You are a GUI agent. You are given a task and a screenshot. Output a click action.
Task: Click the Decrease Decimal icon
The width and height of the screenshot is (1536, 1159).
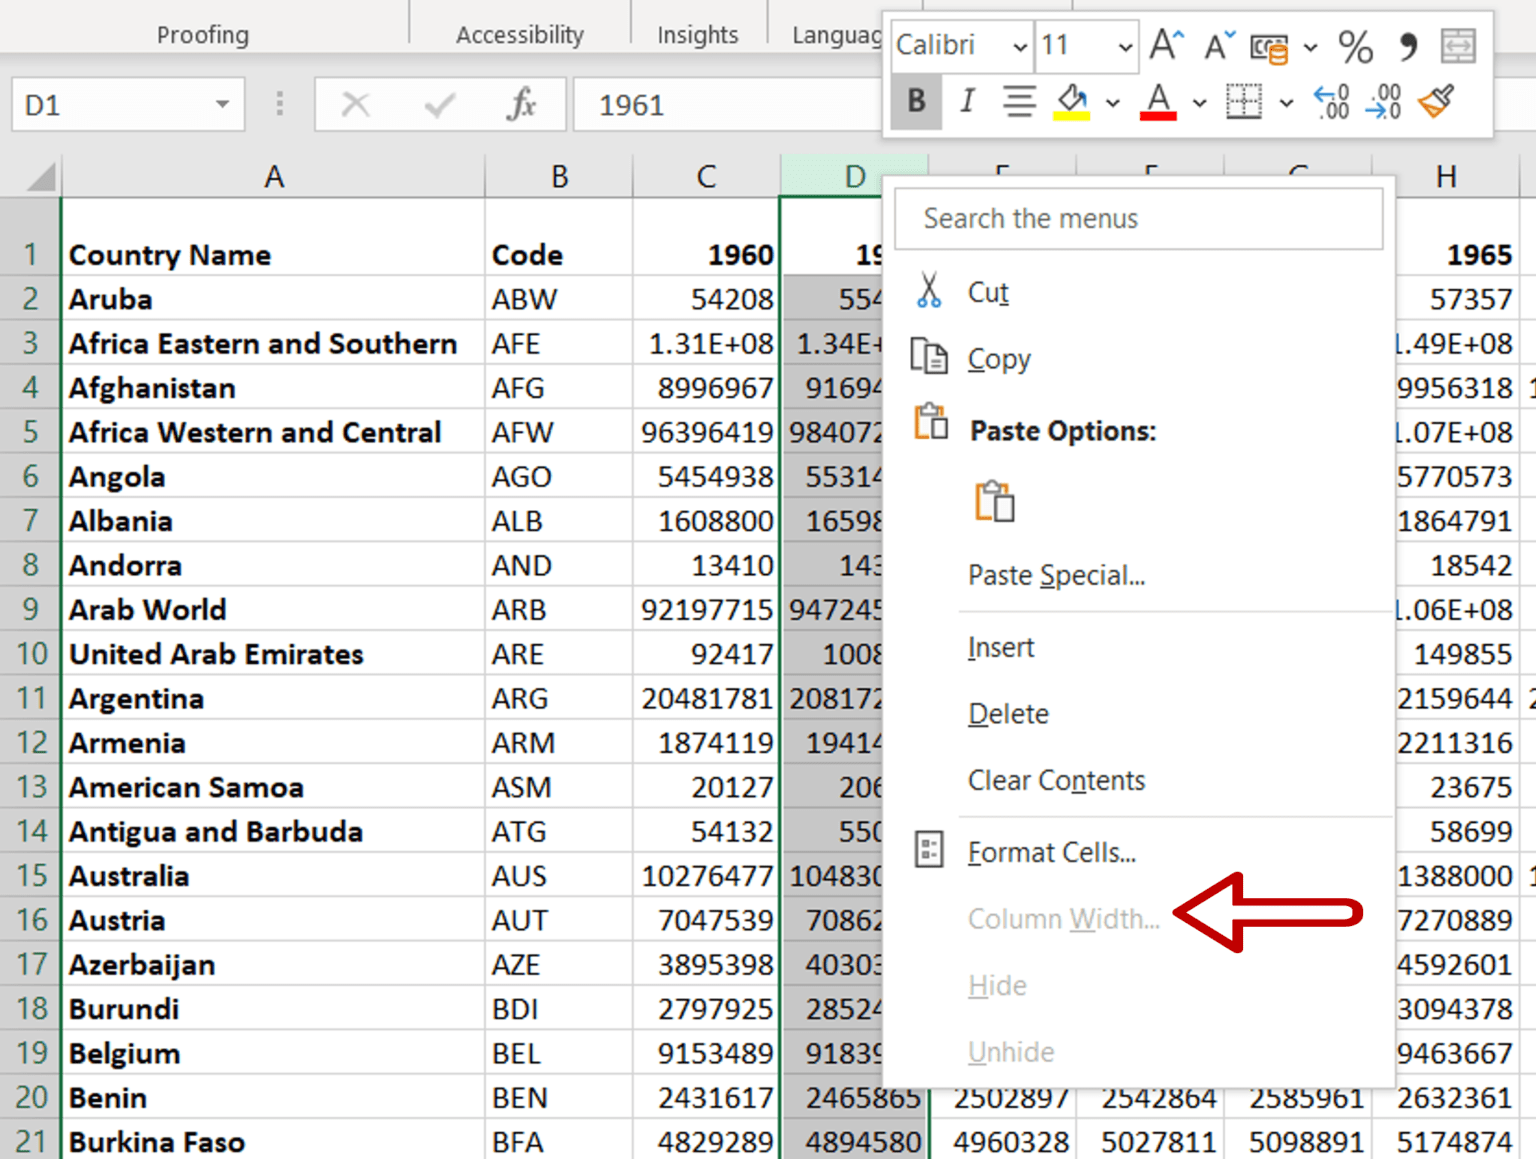click(1383, 103)
